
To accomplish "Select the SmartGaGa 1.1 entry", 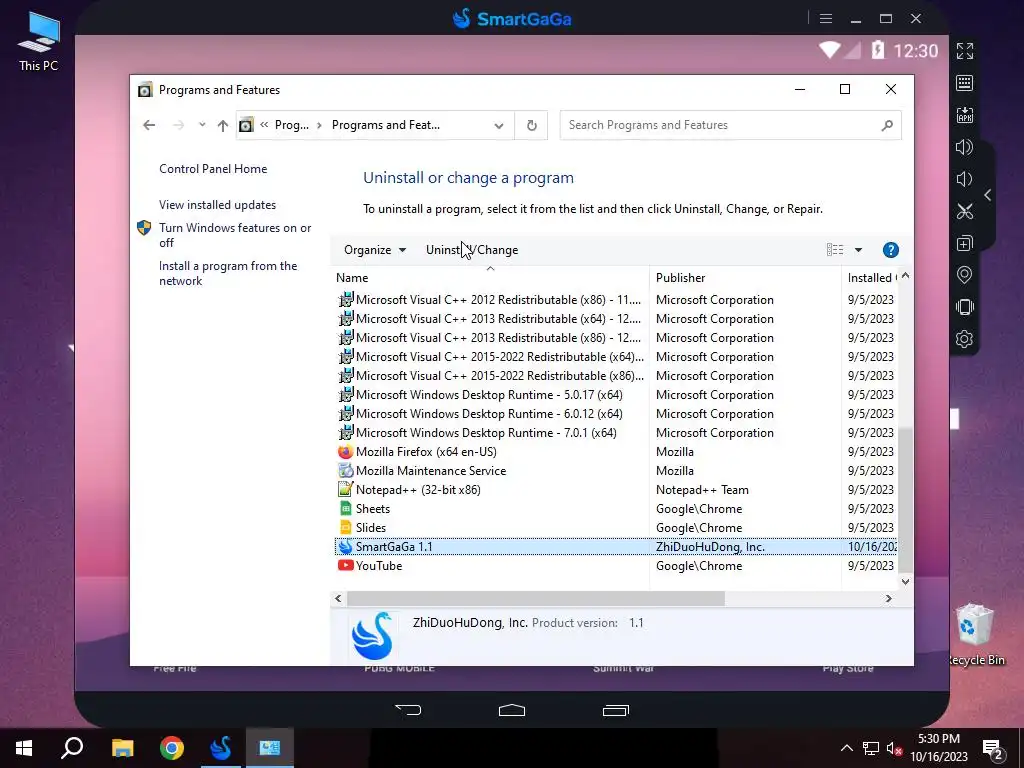I will tap(615, 547).
